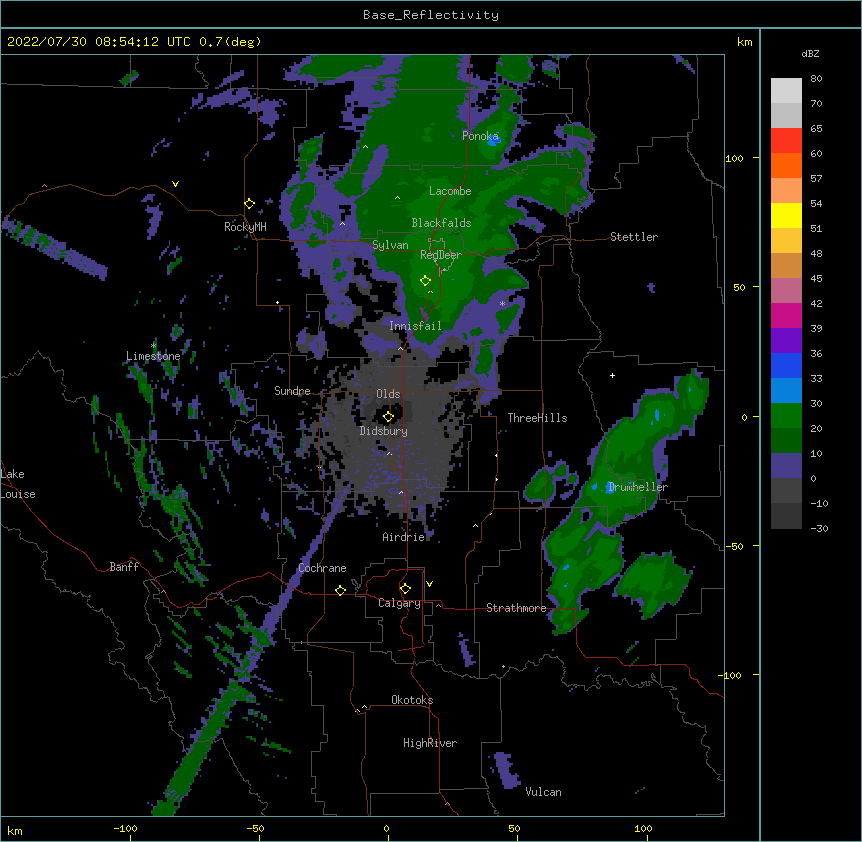The width and height of the screenshot is (862, 842).
Task: Click the Blackfalds city label
Action: click(x=441, y=223)
